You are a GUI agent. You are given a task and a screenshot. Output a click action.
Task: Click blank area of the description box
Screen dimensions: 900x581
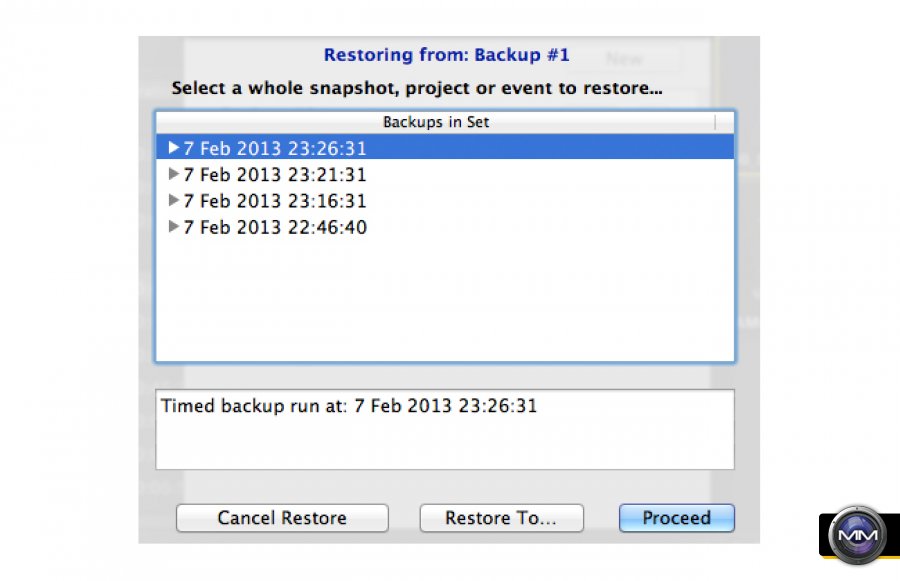[x=445, y=445]
